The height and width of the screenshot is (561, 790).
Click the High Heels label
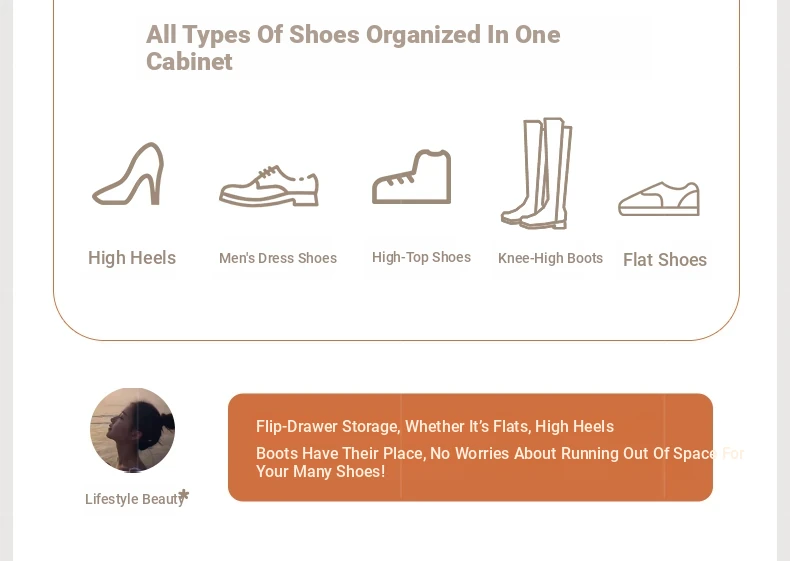[x=132, y=258]
